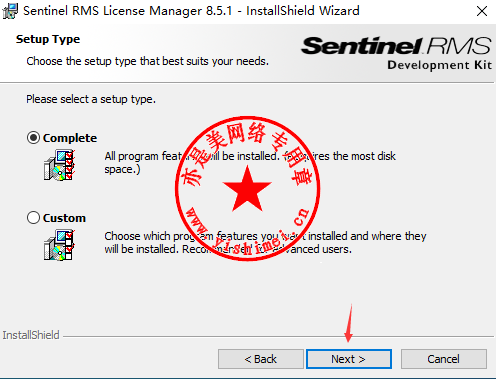Click the 'Custom' option label
Screen dimensions: 496x379
[x=64, y=218]
